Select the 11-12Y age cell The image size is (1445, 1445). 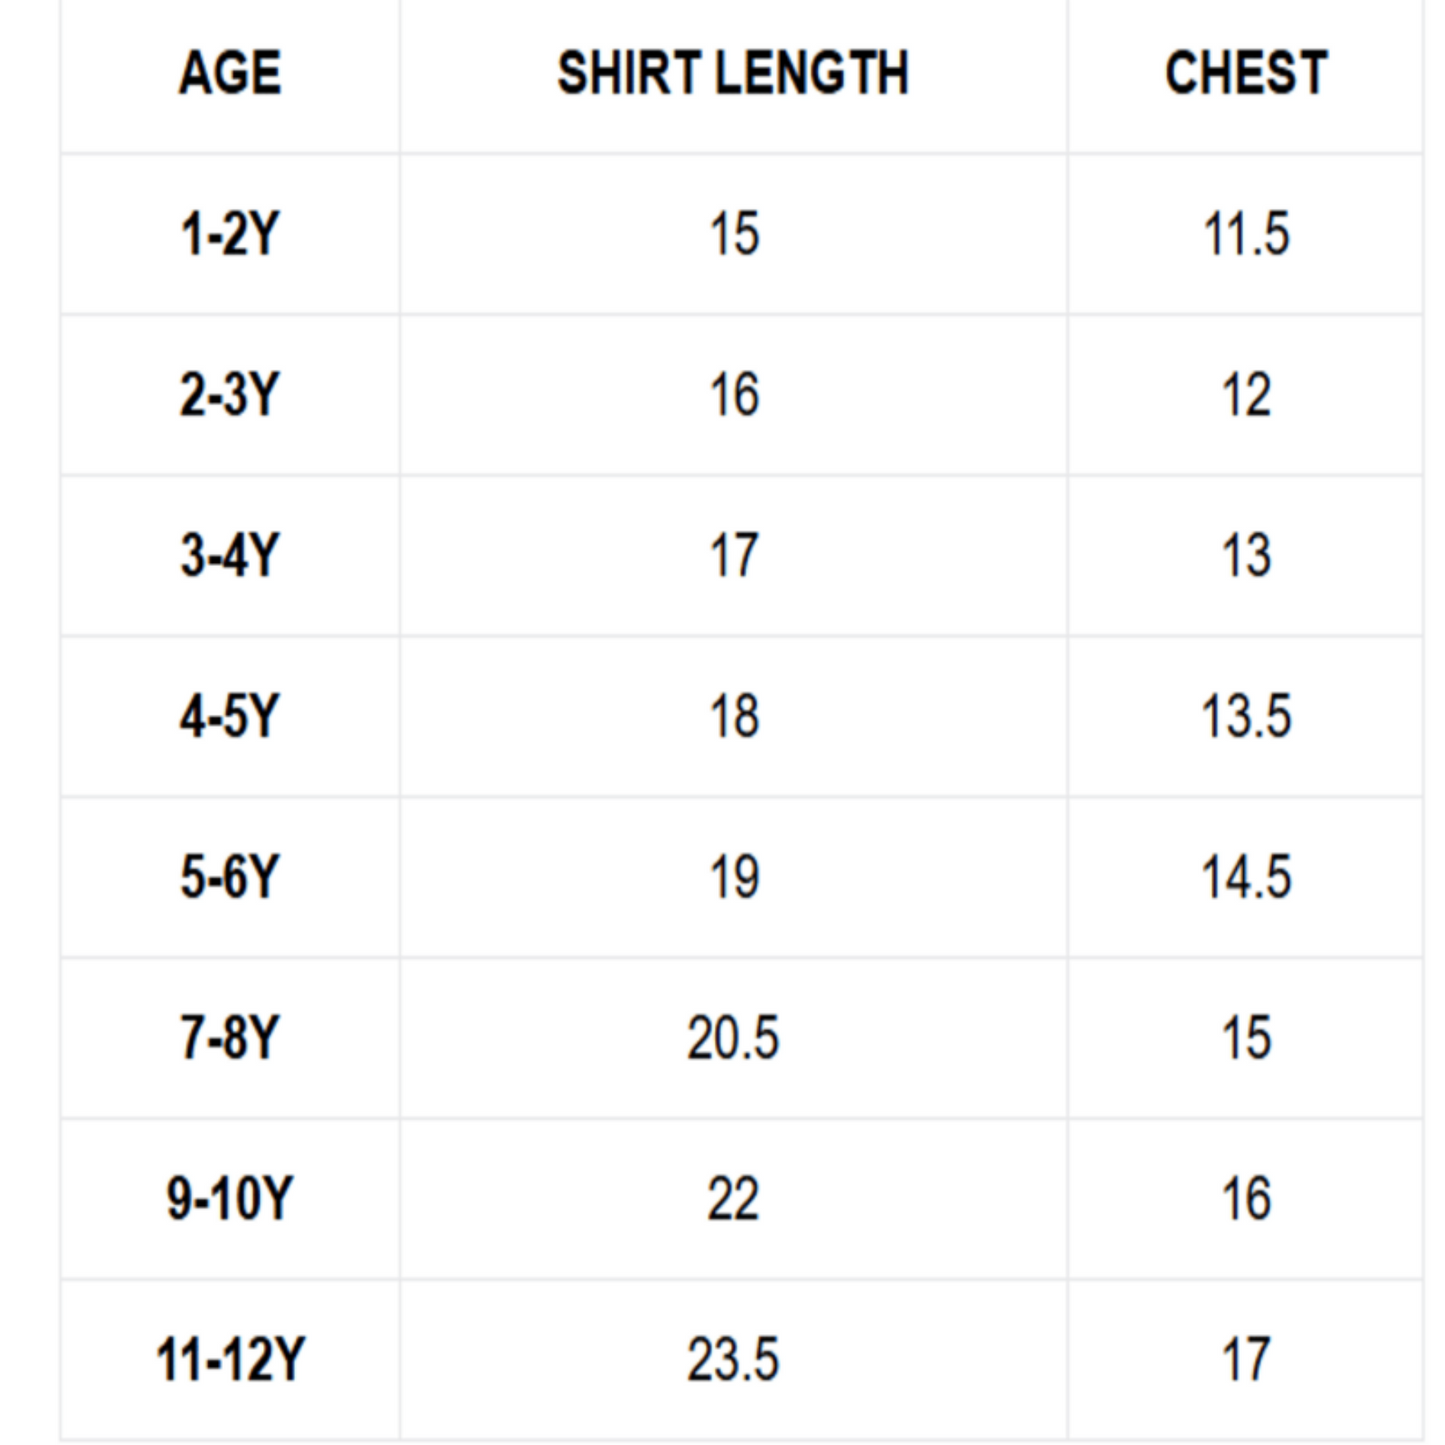point(230,1359)
